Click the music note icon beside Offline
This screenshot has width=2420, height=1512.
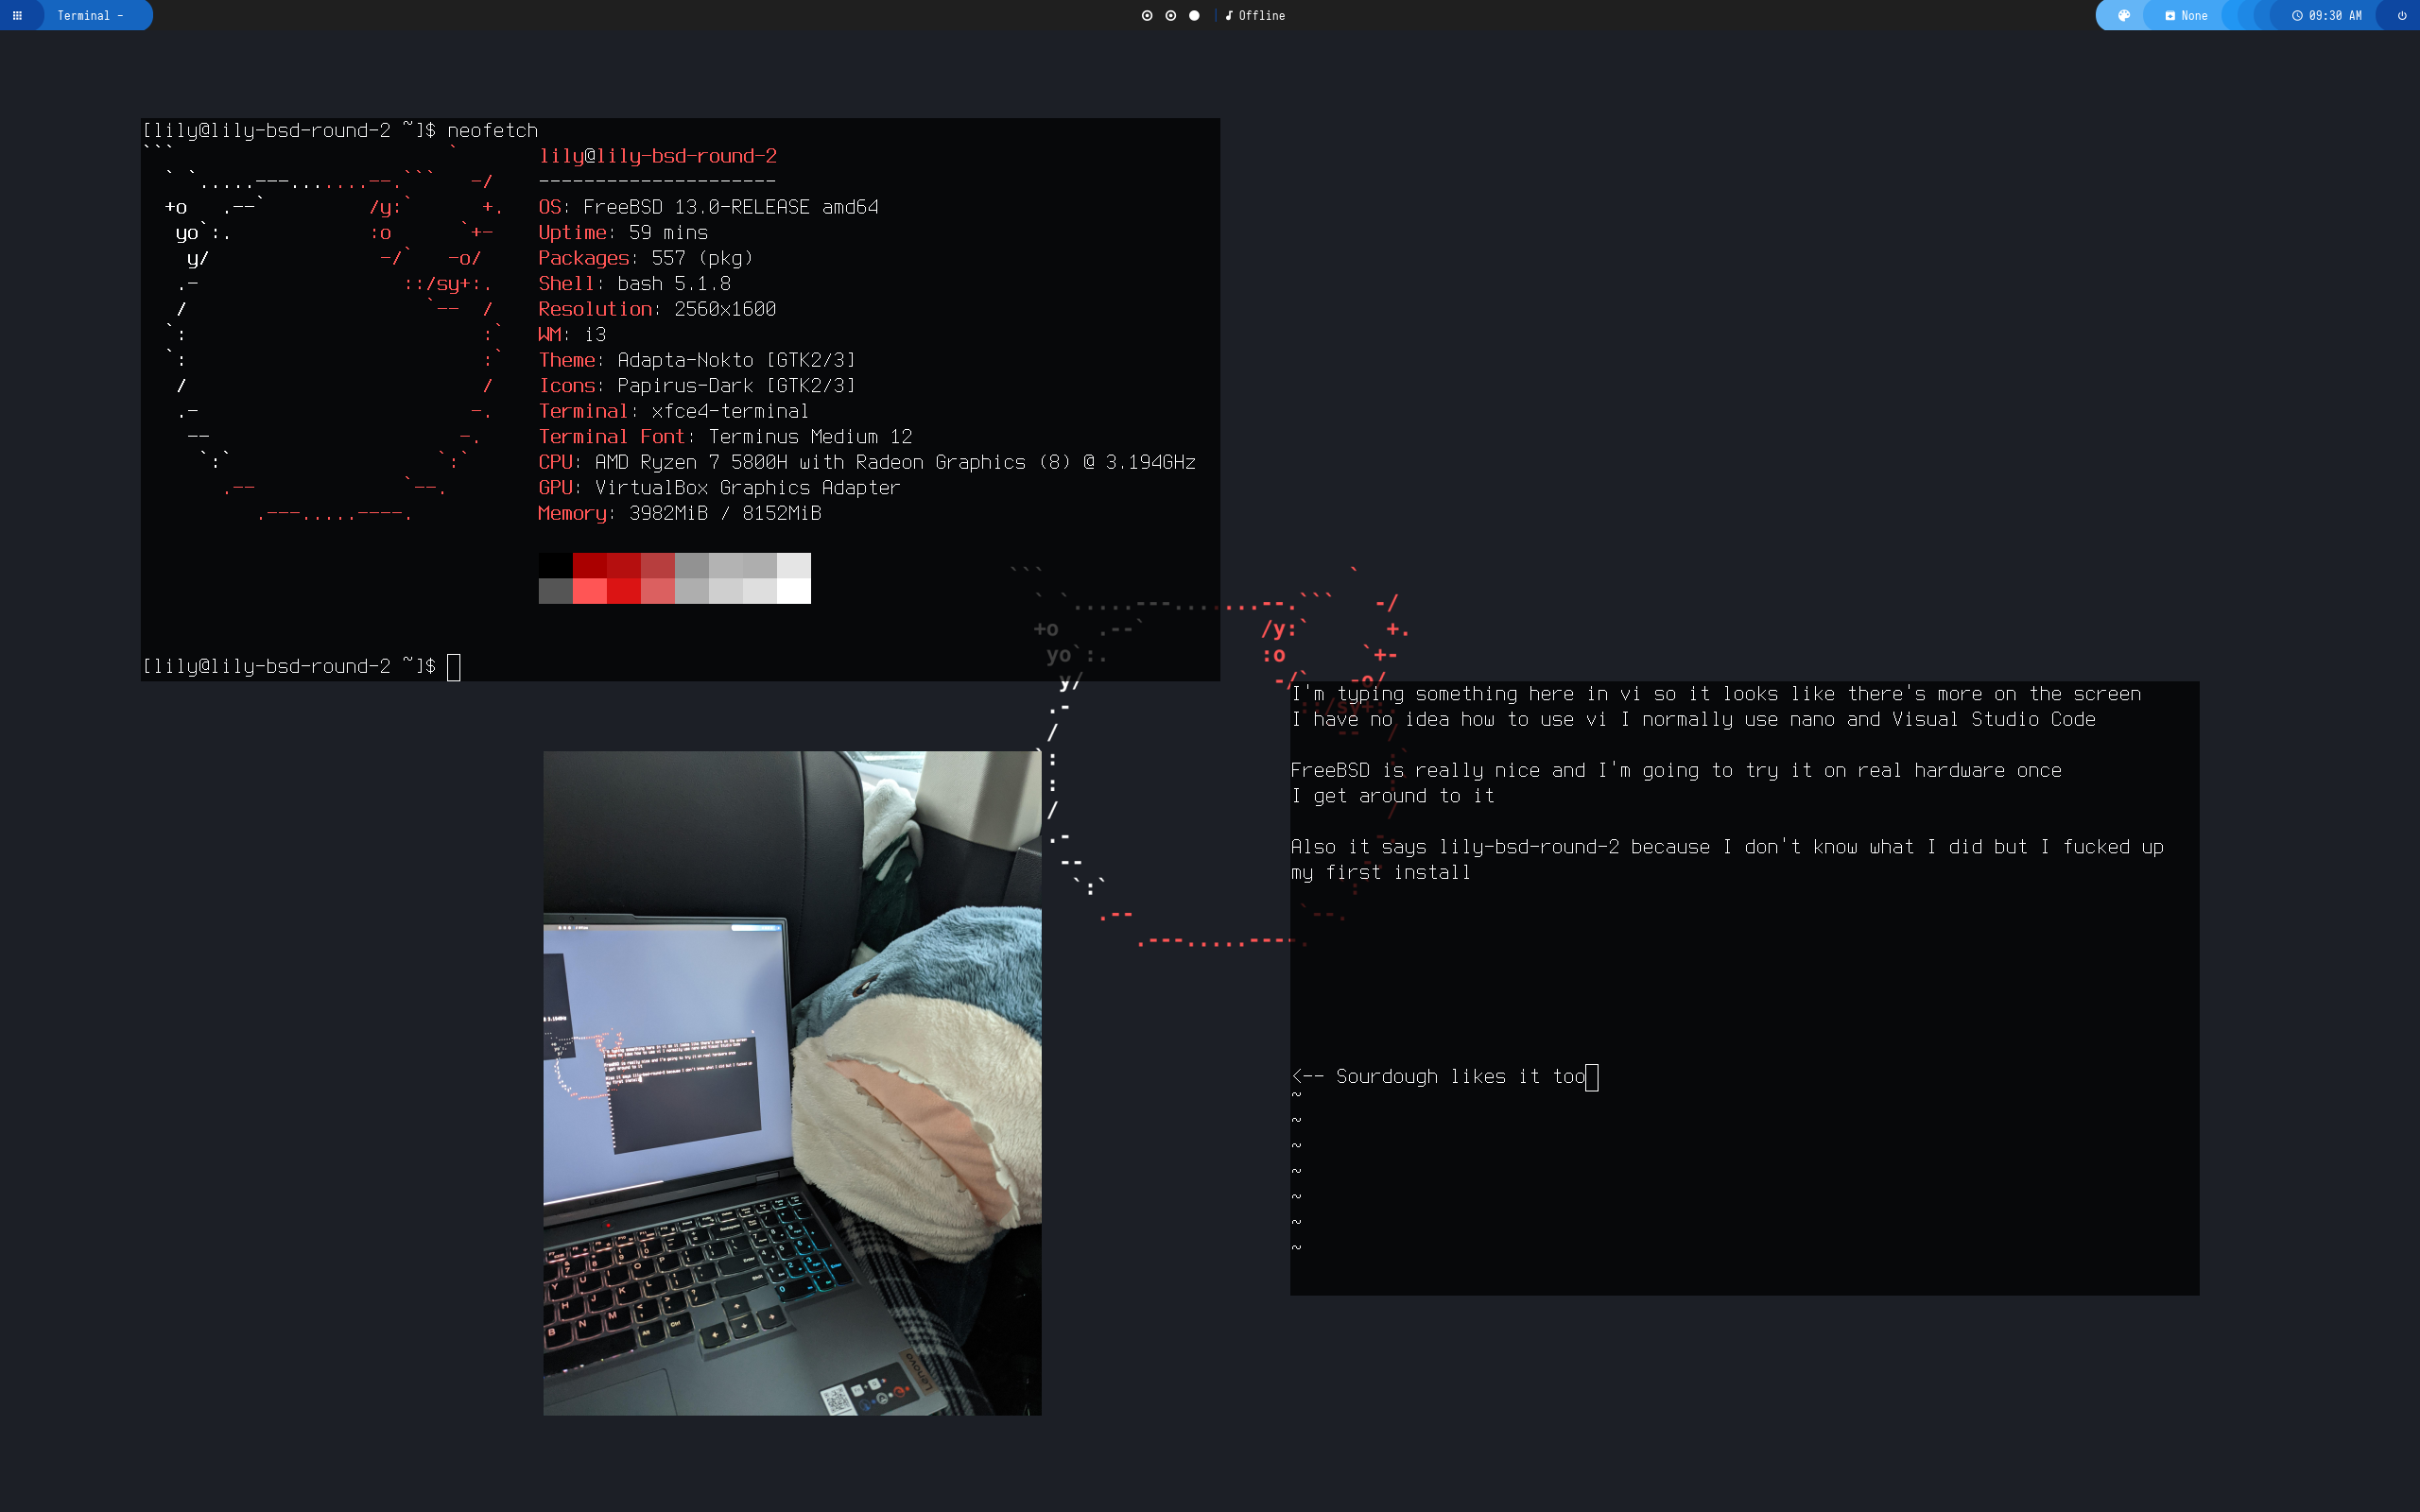pos(1229,15)
